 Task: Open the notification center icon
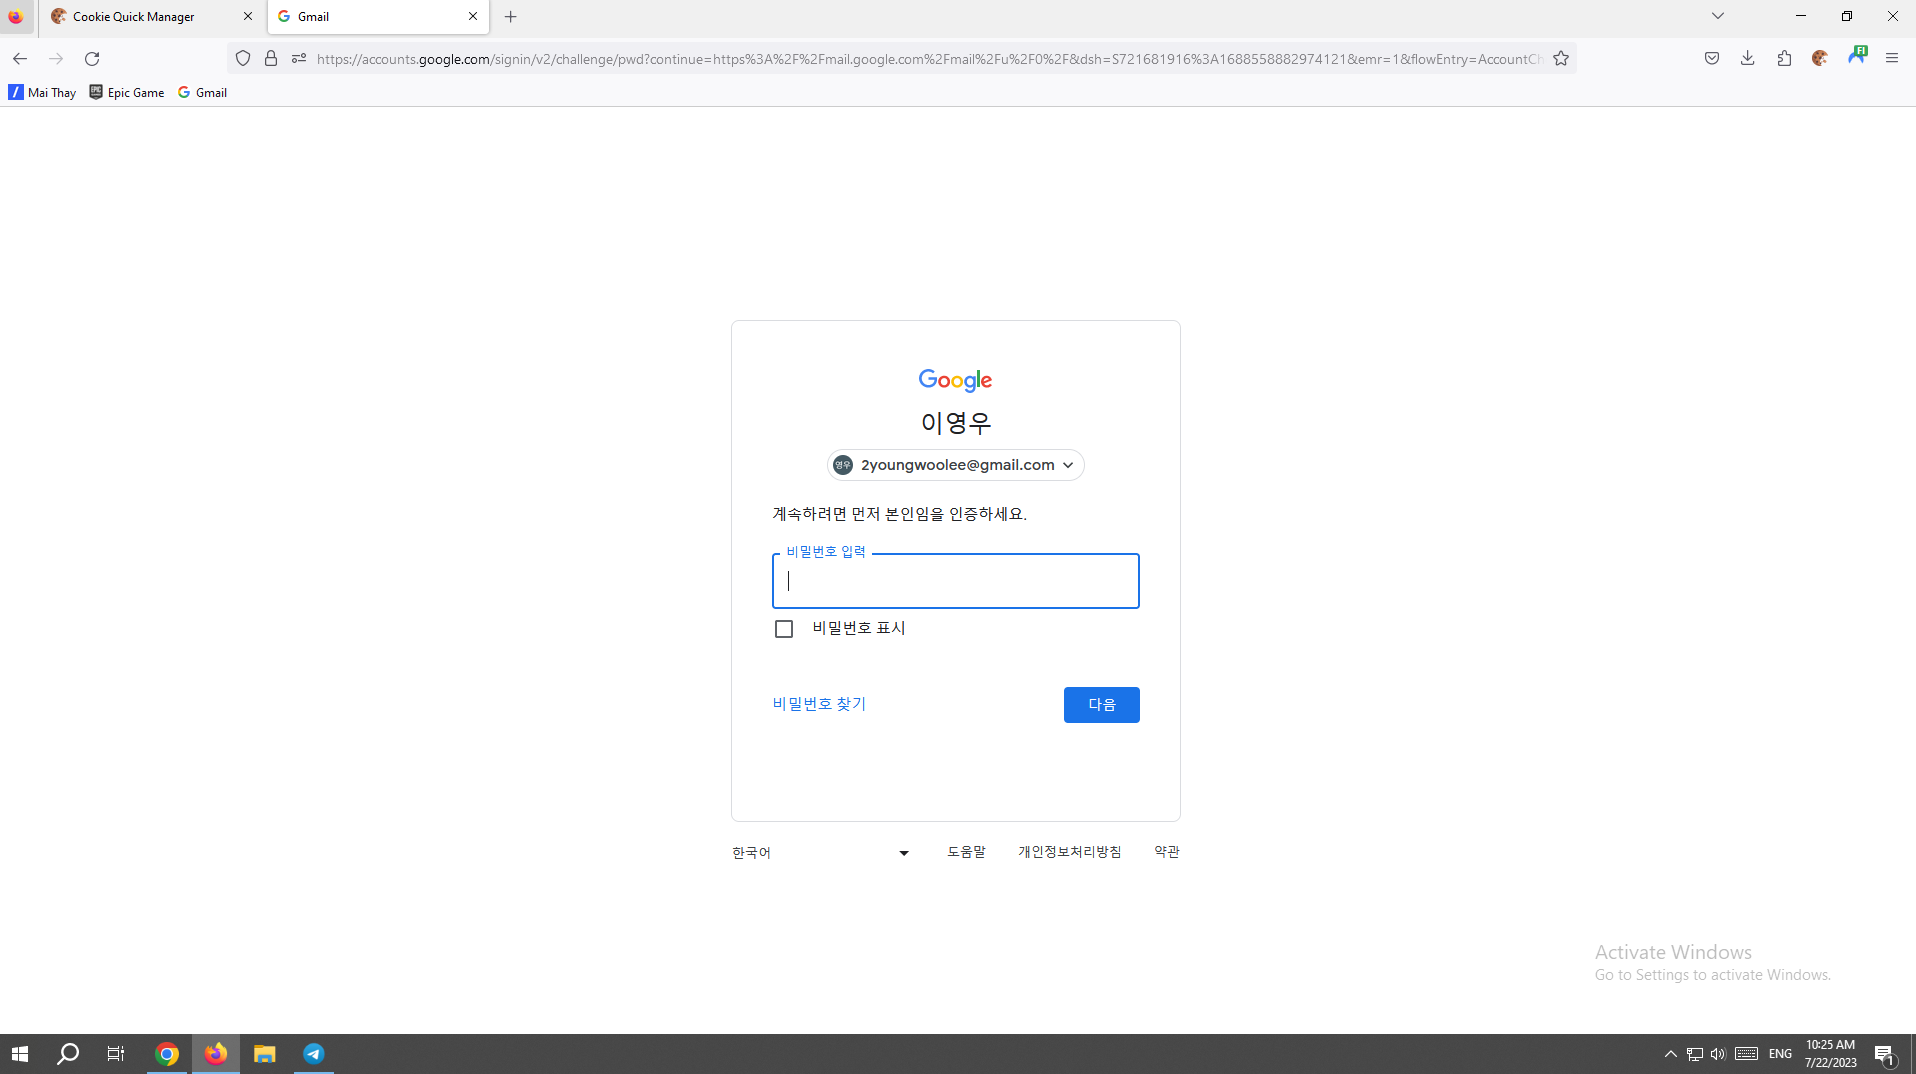tap(1885, 1054)
